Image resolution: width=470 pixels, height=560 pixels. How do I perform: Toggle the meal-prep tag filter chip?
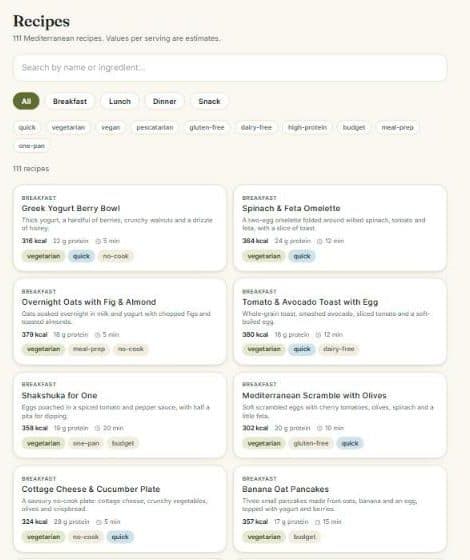coord(398,128)
